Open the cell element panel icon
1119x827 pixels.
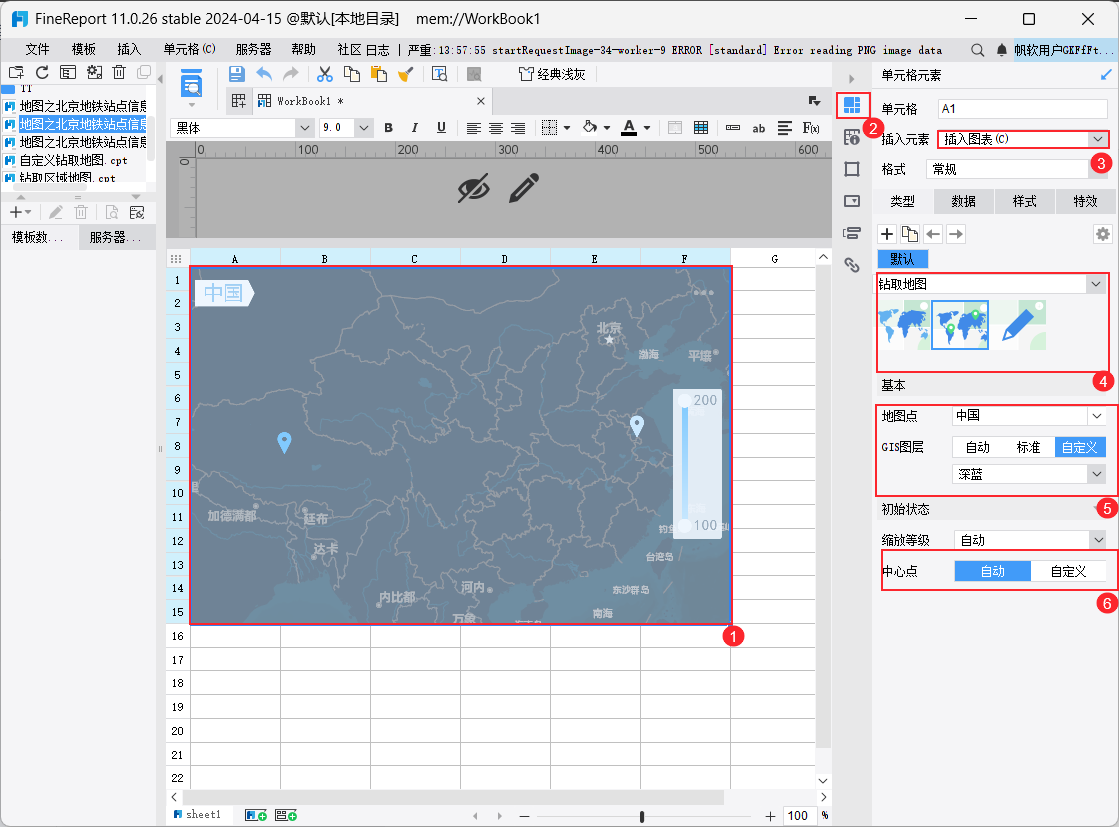click(x=852, y=105)
